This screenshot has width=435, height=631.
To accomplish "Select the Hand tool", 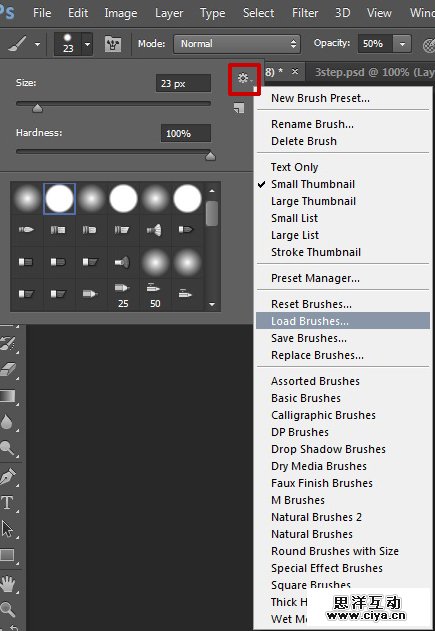I will [x=8, y=584].
